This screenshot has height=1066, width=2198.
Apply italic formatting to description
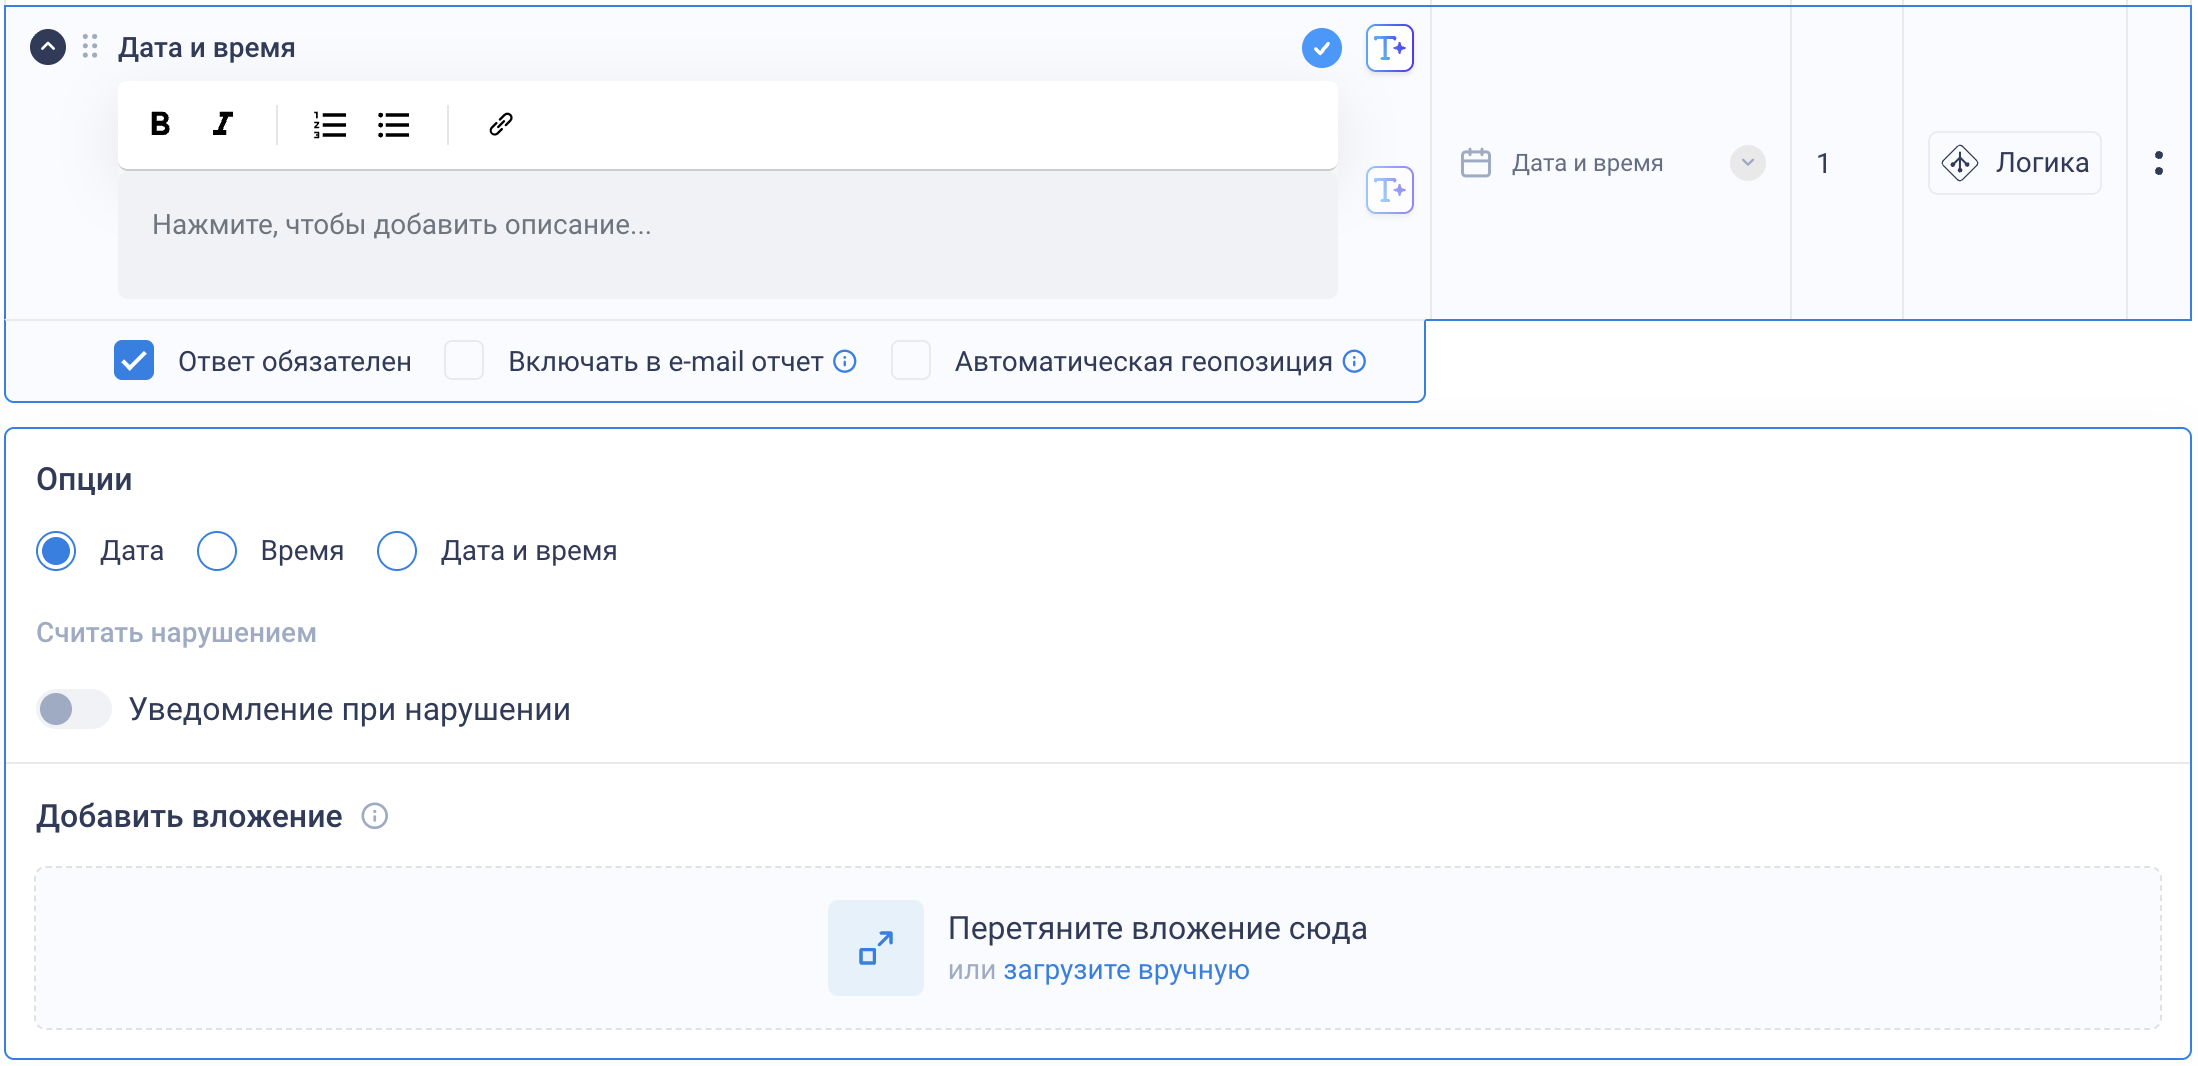point(223,124)
